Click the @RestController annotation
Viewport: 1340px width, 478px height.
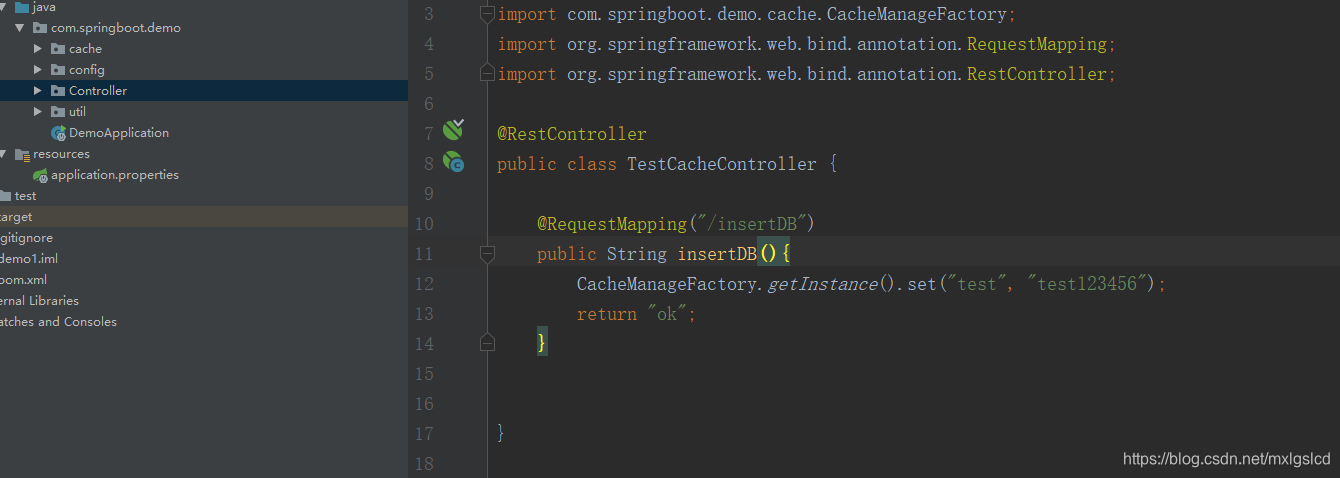[572, 134]
